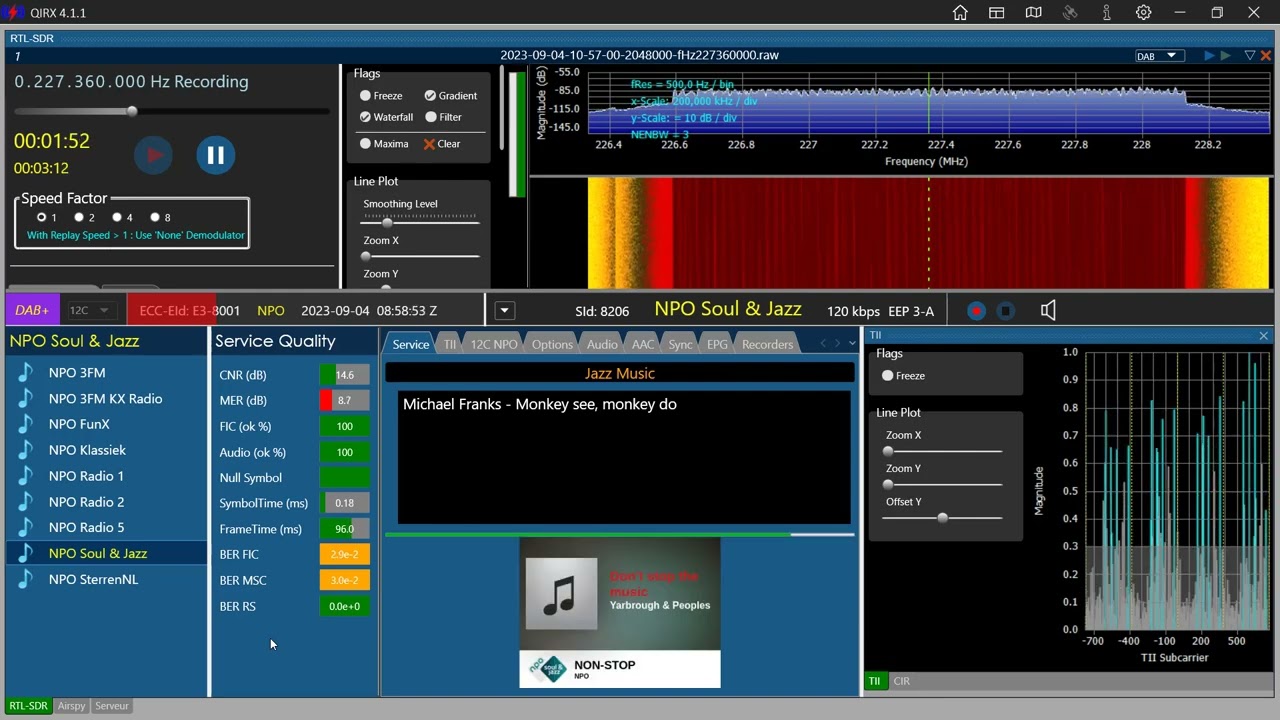
Task: Open the info icon in the title bar
Action: pyautogui.click(x=1107, y=13)
